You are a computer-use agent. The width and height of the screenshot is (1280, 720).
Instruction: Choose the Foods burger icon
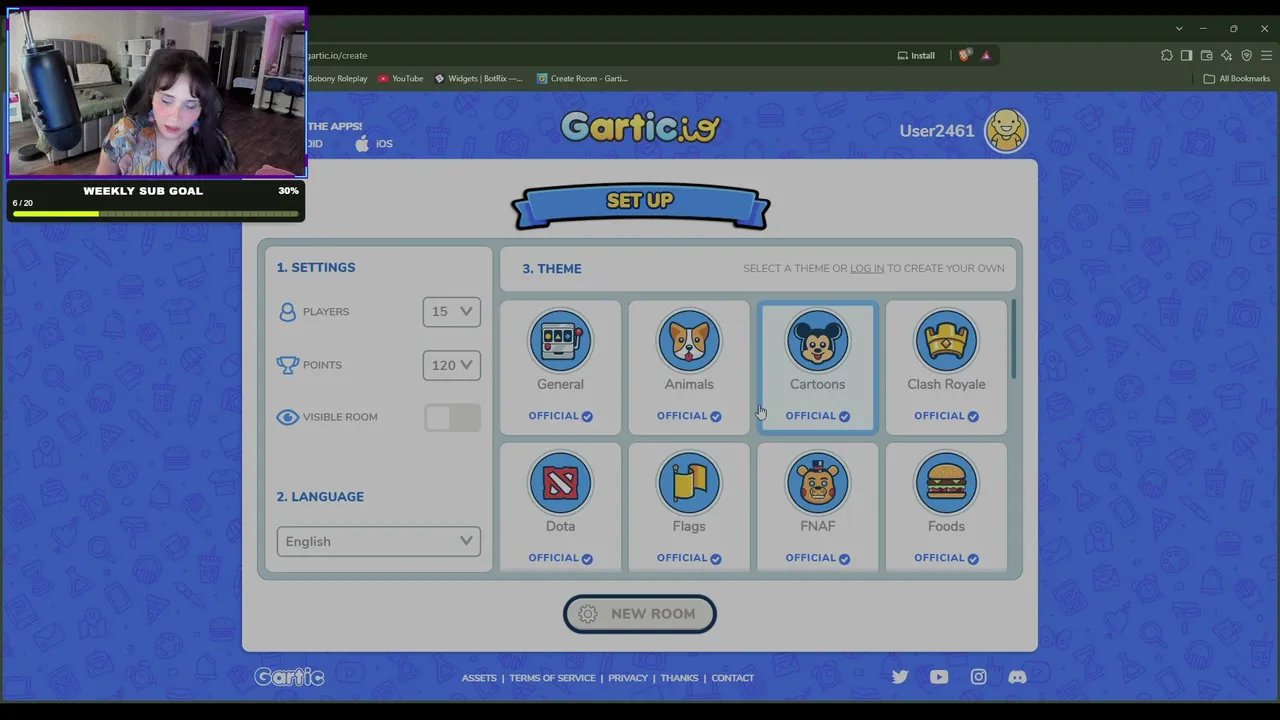pos(946,483)
